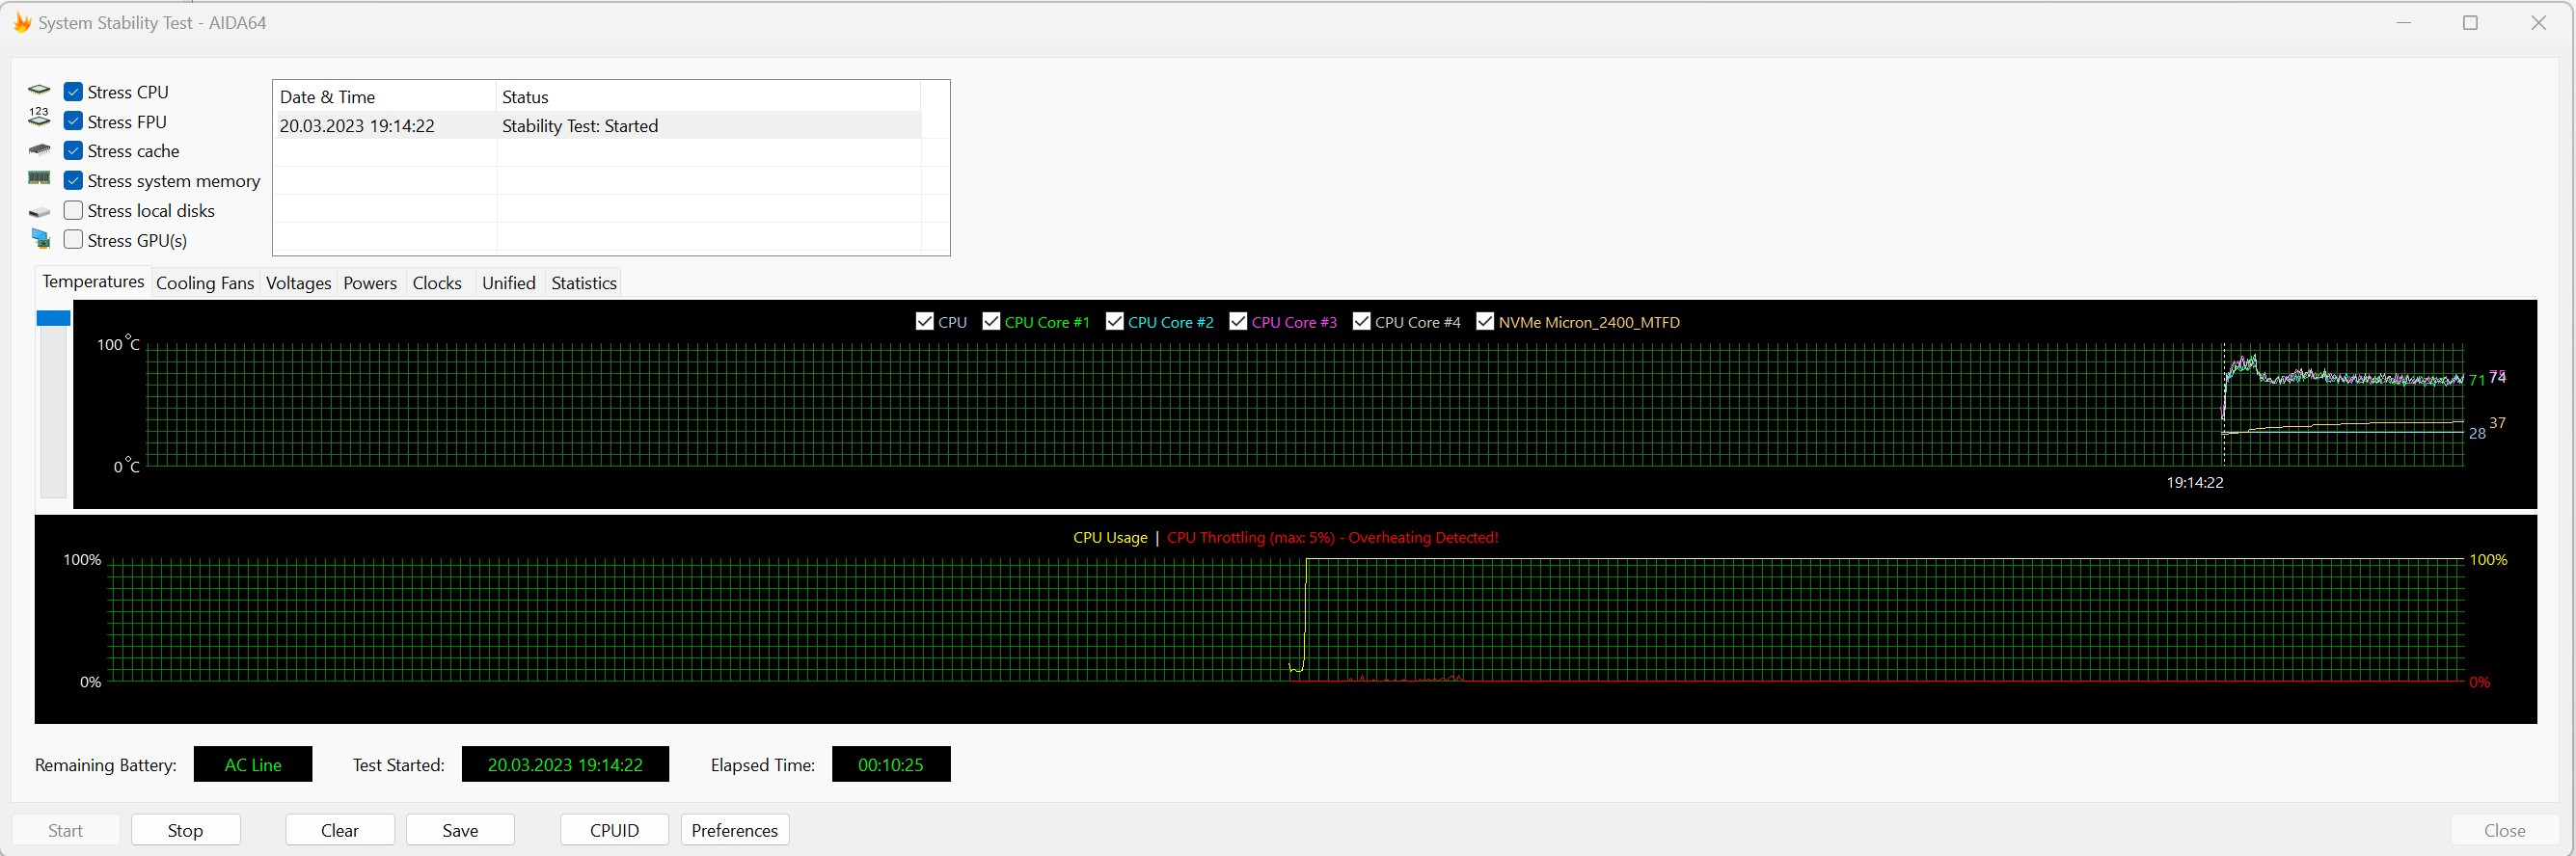This screenshot has height=856, width=2576.
Task: Toggle NVMe Micron_2400_MTFD graph line
Action: click(1485, 321)
